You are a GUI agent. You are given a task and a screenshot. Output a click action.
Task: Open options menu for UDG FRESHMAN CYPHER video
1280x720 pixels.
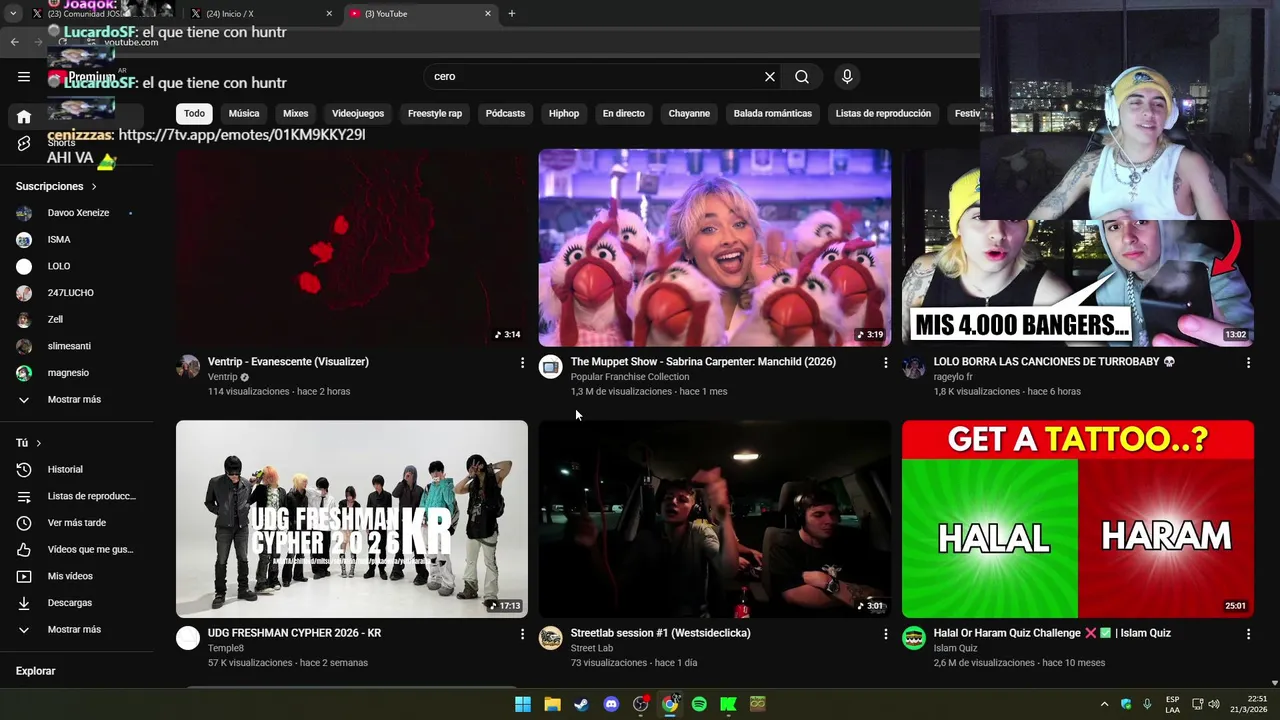coord(522,633)
